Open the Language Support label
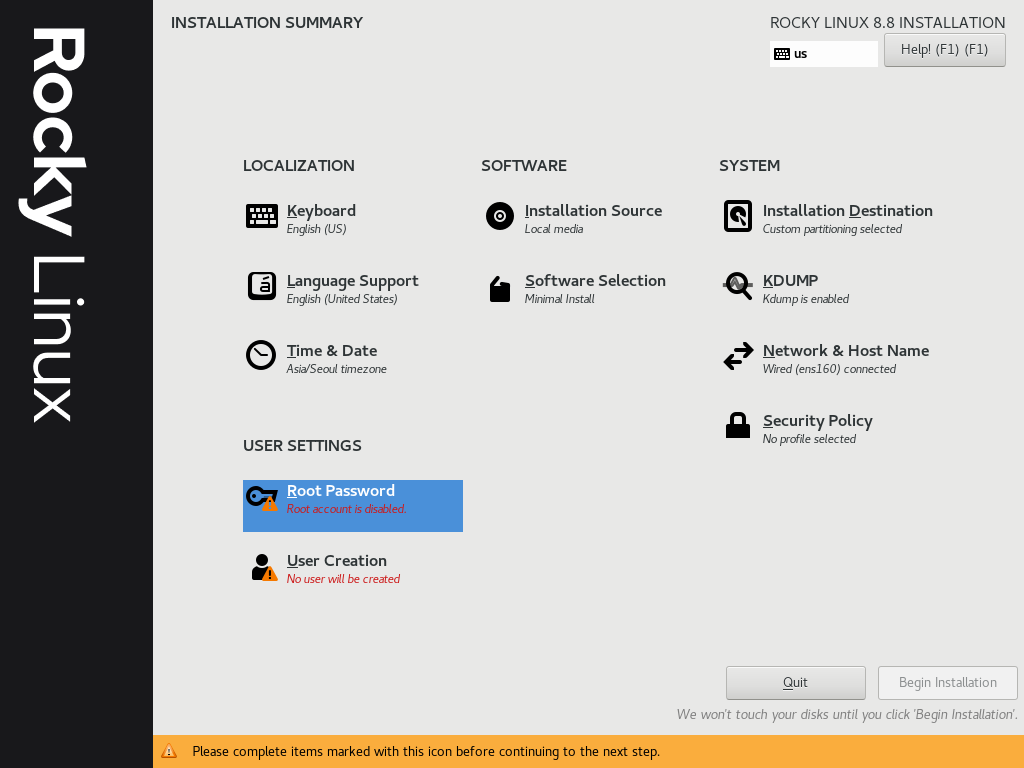 click(x=353, y=281)
